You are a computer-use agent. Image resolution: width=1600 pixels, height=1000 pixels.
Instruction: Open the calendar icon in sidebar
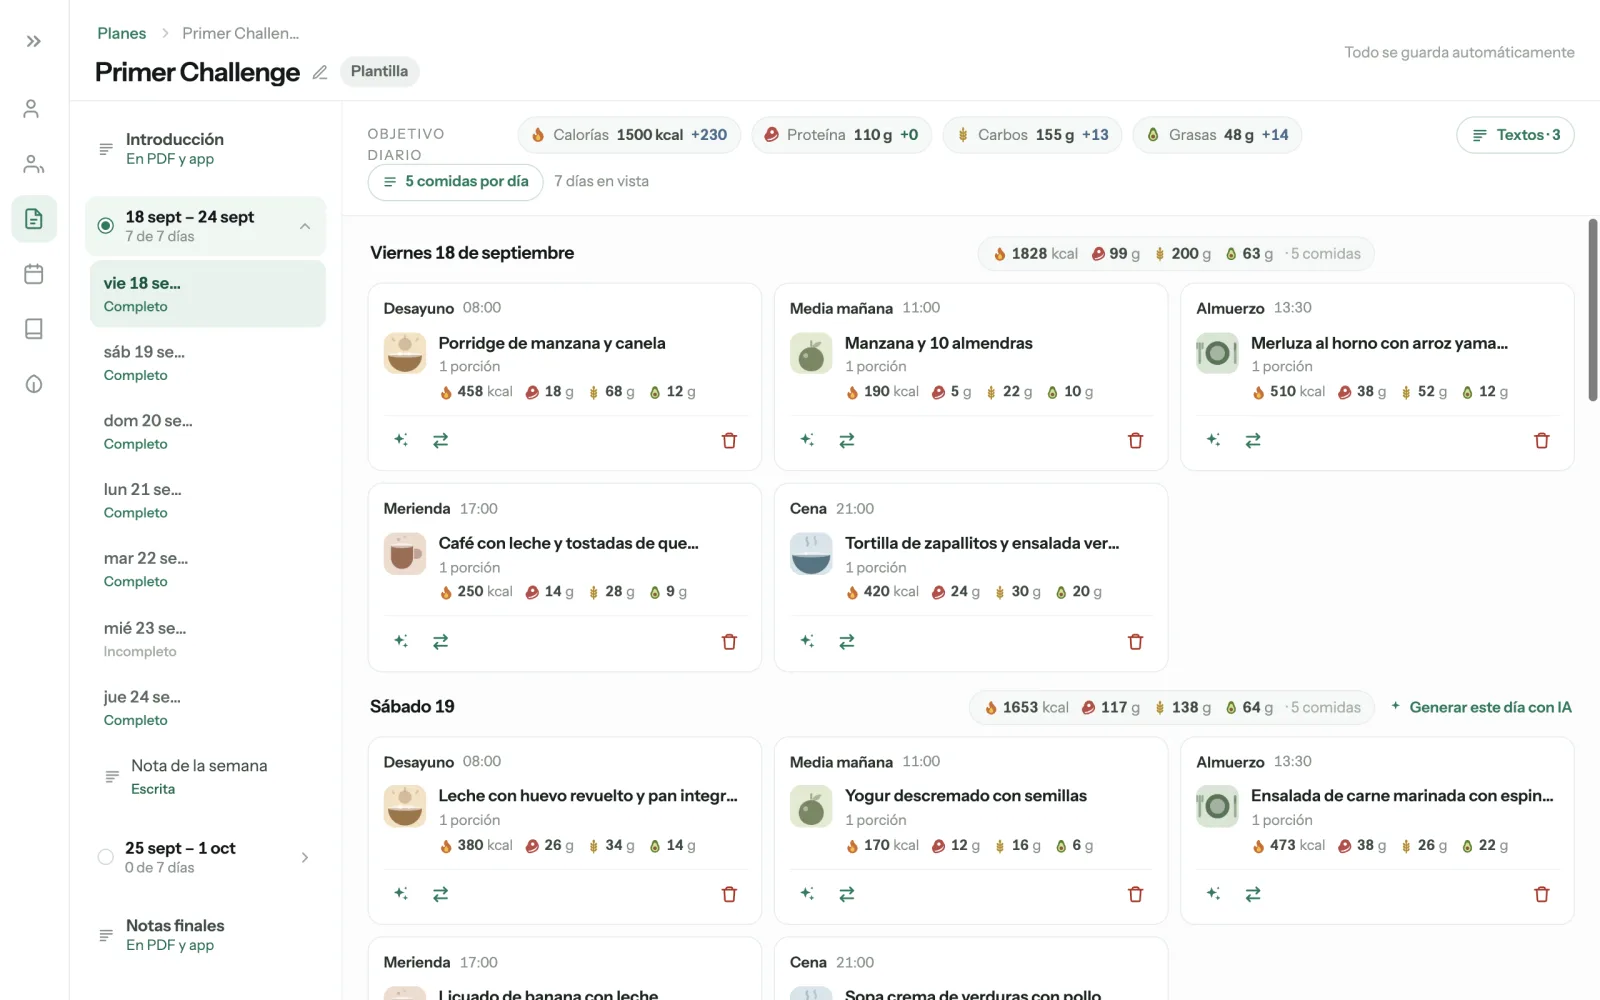(34, 273)
